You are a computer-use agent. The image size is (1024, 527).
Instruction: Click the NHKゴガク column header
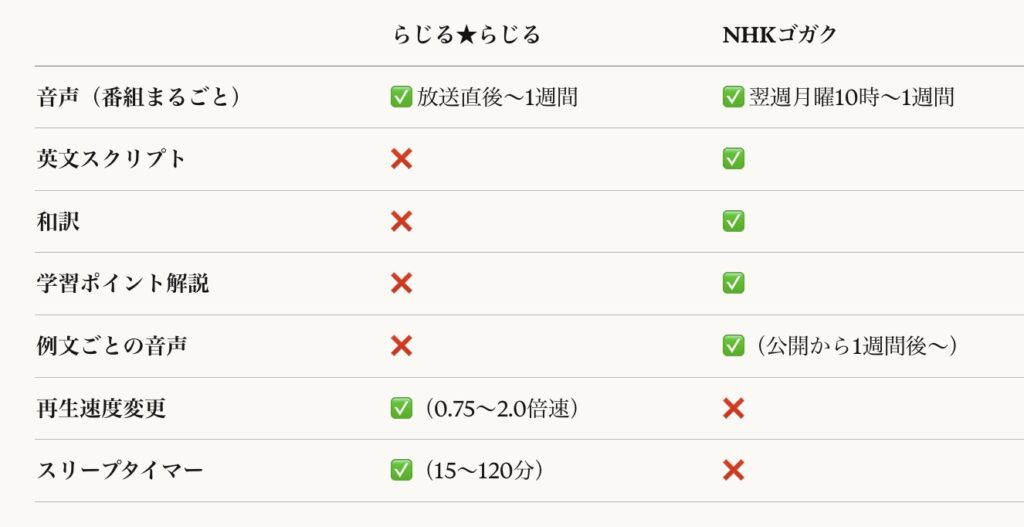pyautogui.click(x=780, y=35)
